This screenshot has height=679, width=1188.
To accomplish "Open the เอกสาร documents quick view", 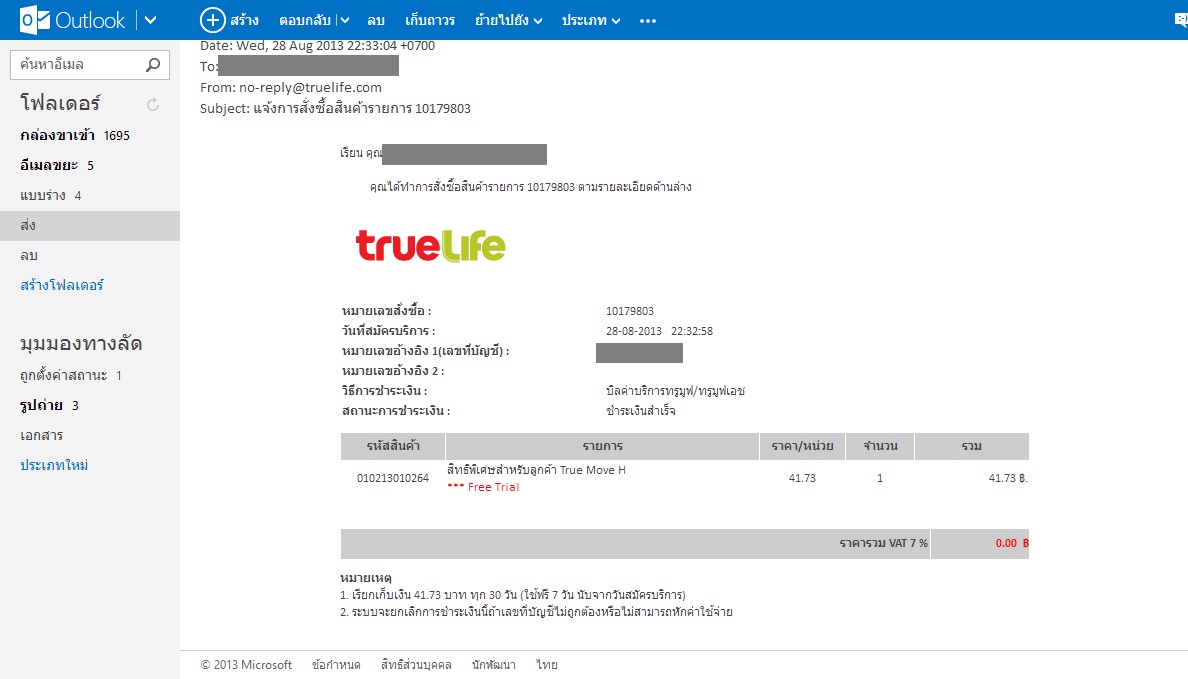I will pos(42,435).
